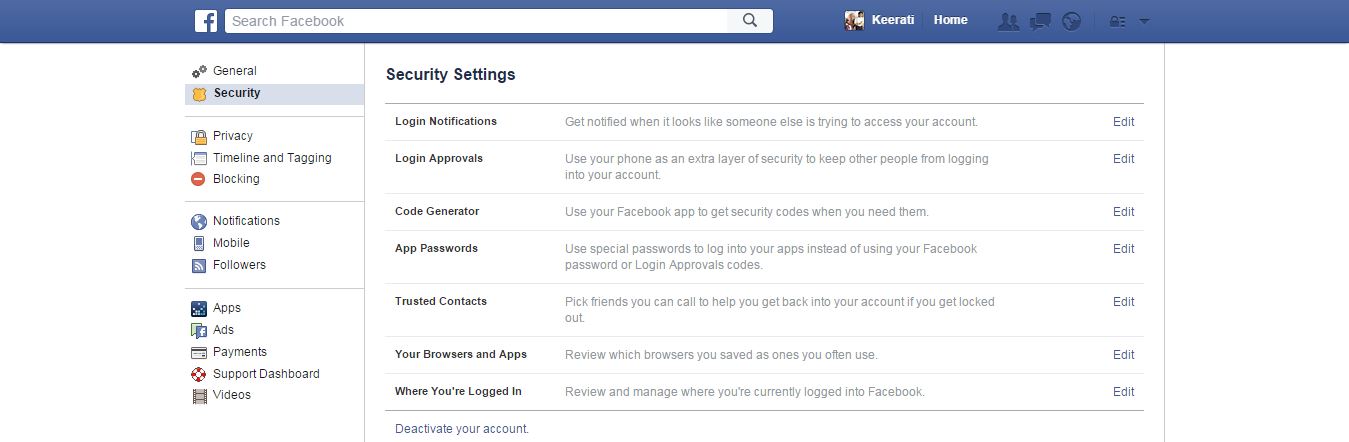Click the Apps sidebar icon
1349x442 pixels.
[199, 308]
